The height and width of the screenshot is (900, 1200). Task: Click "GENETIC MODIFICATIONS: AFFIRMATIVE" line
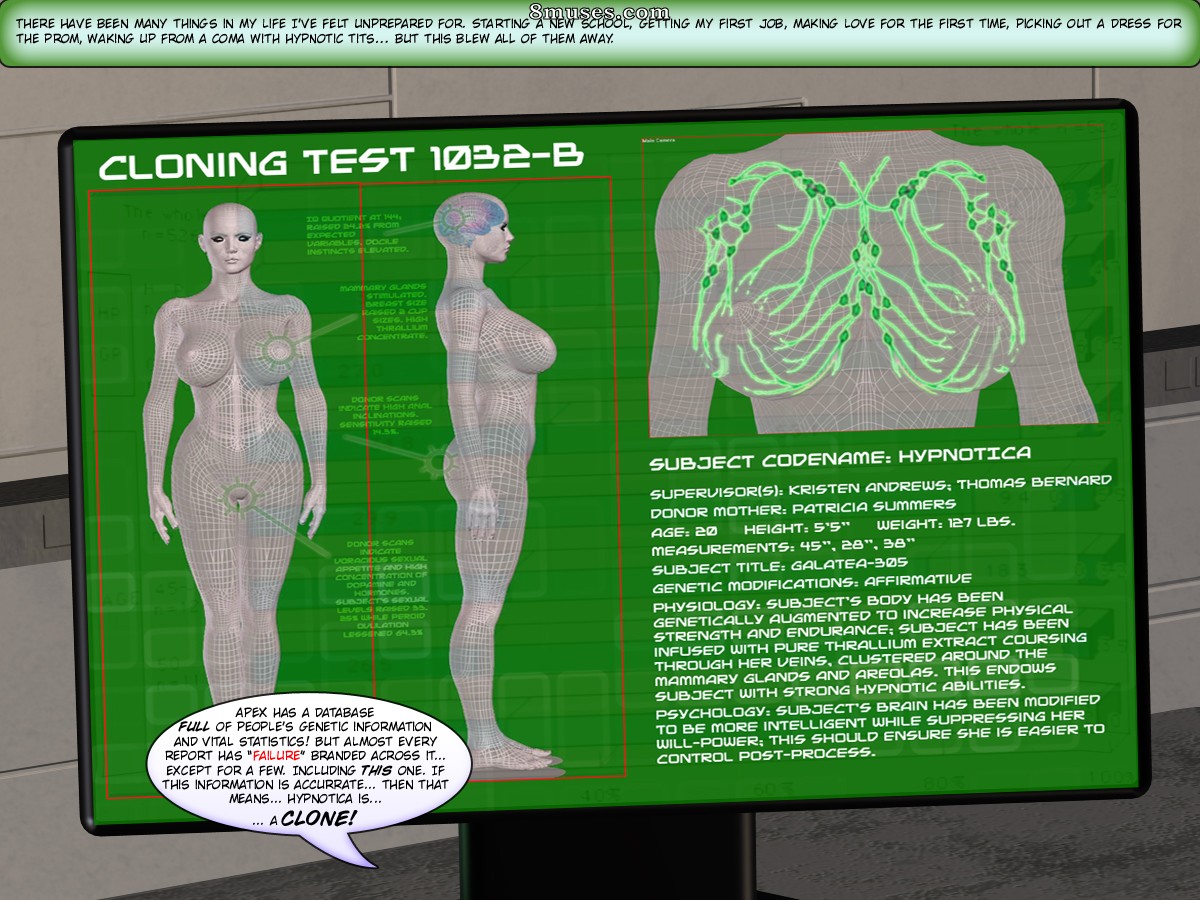(811, 583)
